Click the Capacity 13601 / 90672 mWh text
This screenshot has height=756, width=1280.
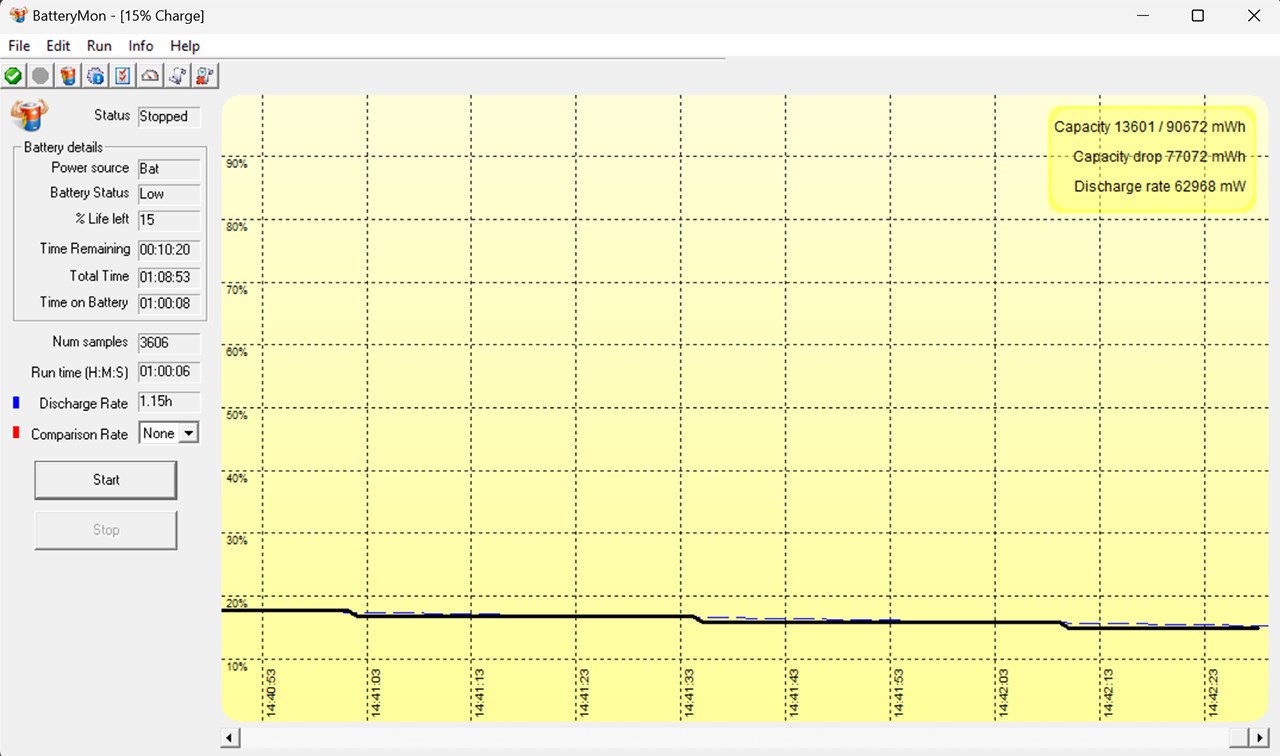coord(1150,127)
